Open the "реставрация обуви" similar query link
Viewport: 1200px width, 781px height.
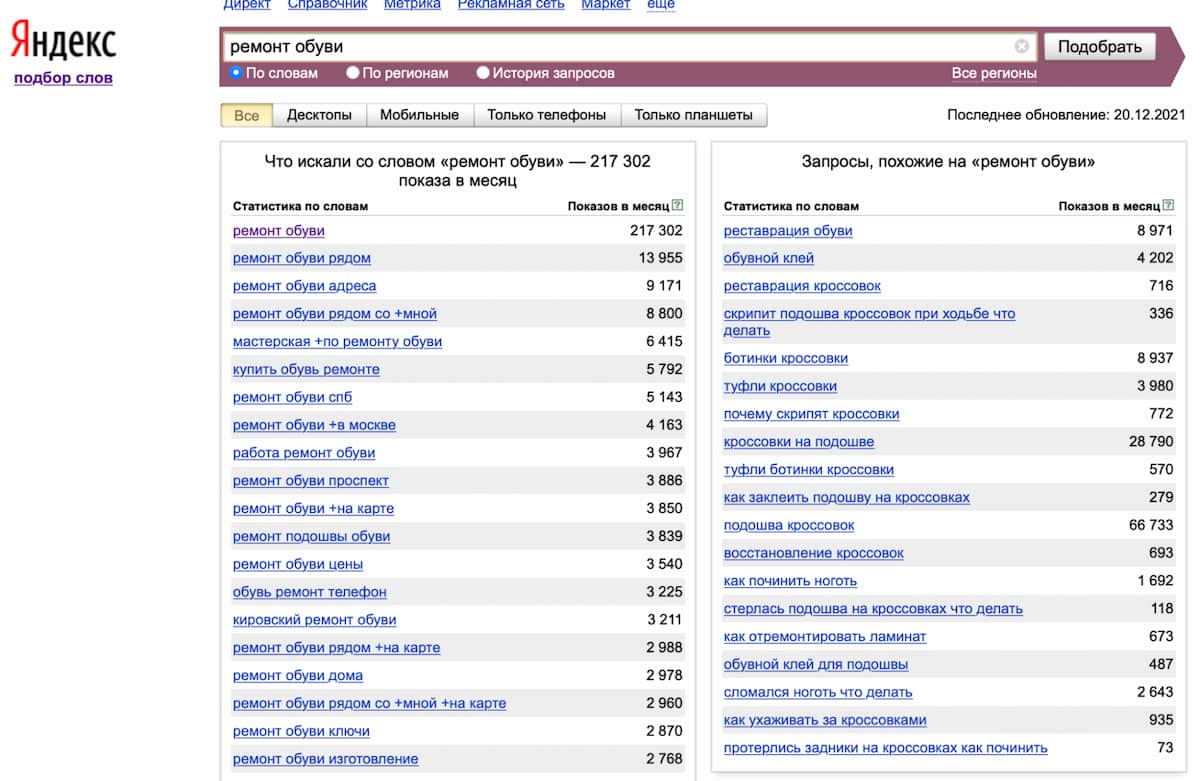[787, 231]
